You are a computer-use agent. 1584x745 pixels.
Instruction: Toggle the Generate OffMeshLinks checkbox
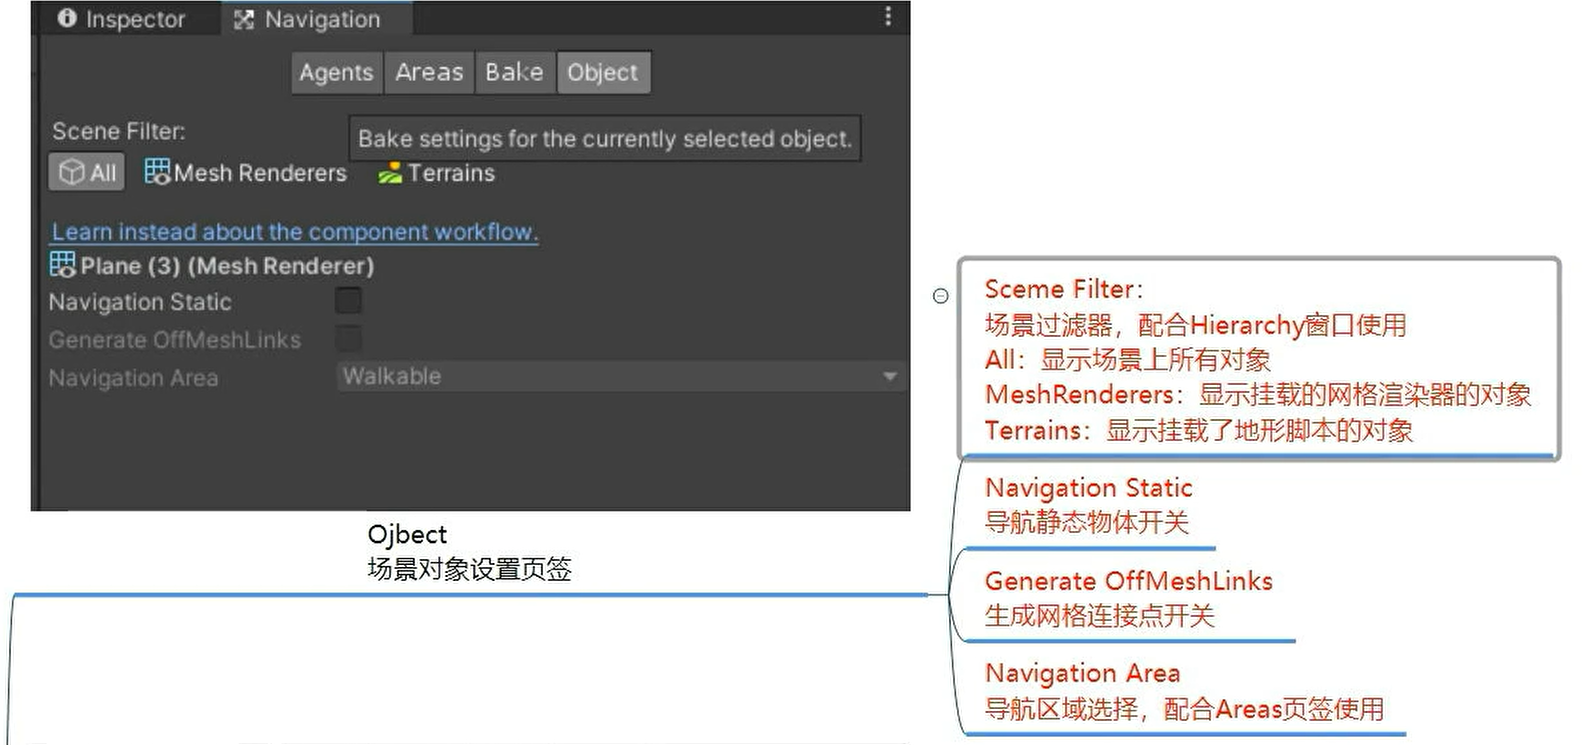click(x=348, y=338)
